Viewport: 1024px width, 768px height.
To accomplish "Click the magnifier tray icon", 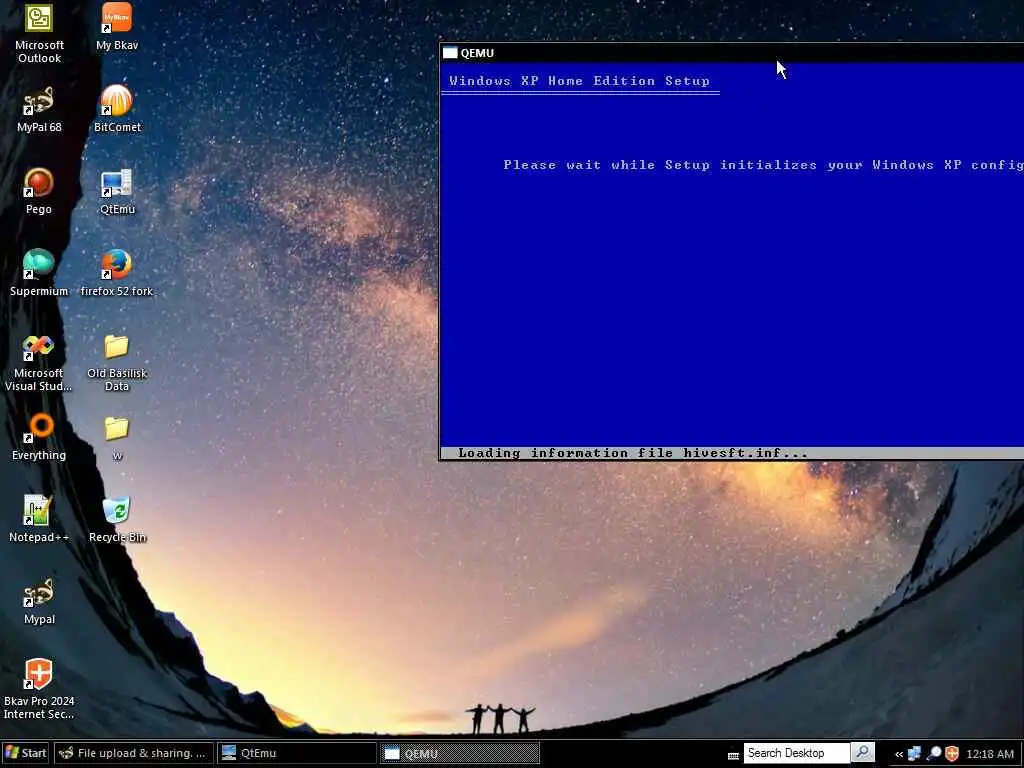I will (x=934, y=753).
